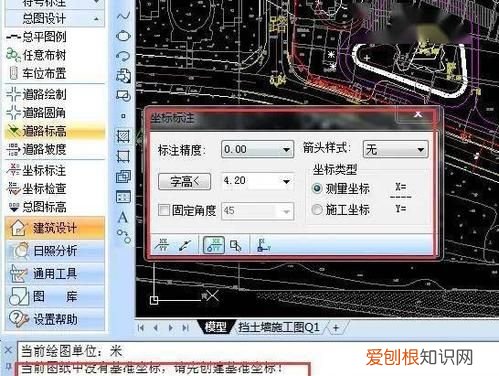Choose 总图标高 from the side menu
The height and width of the screenshot is (376, 499).
click(x=36, y=207)
